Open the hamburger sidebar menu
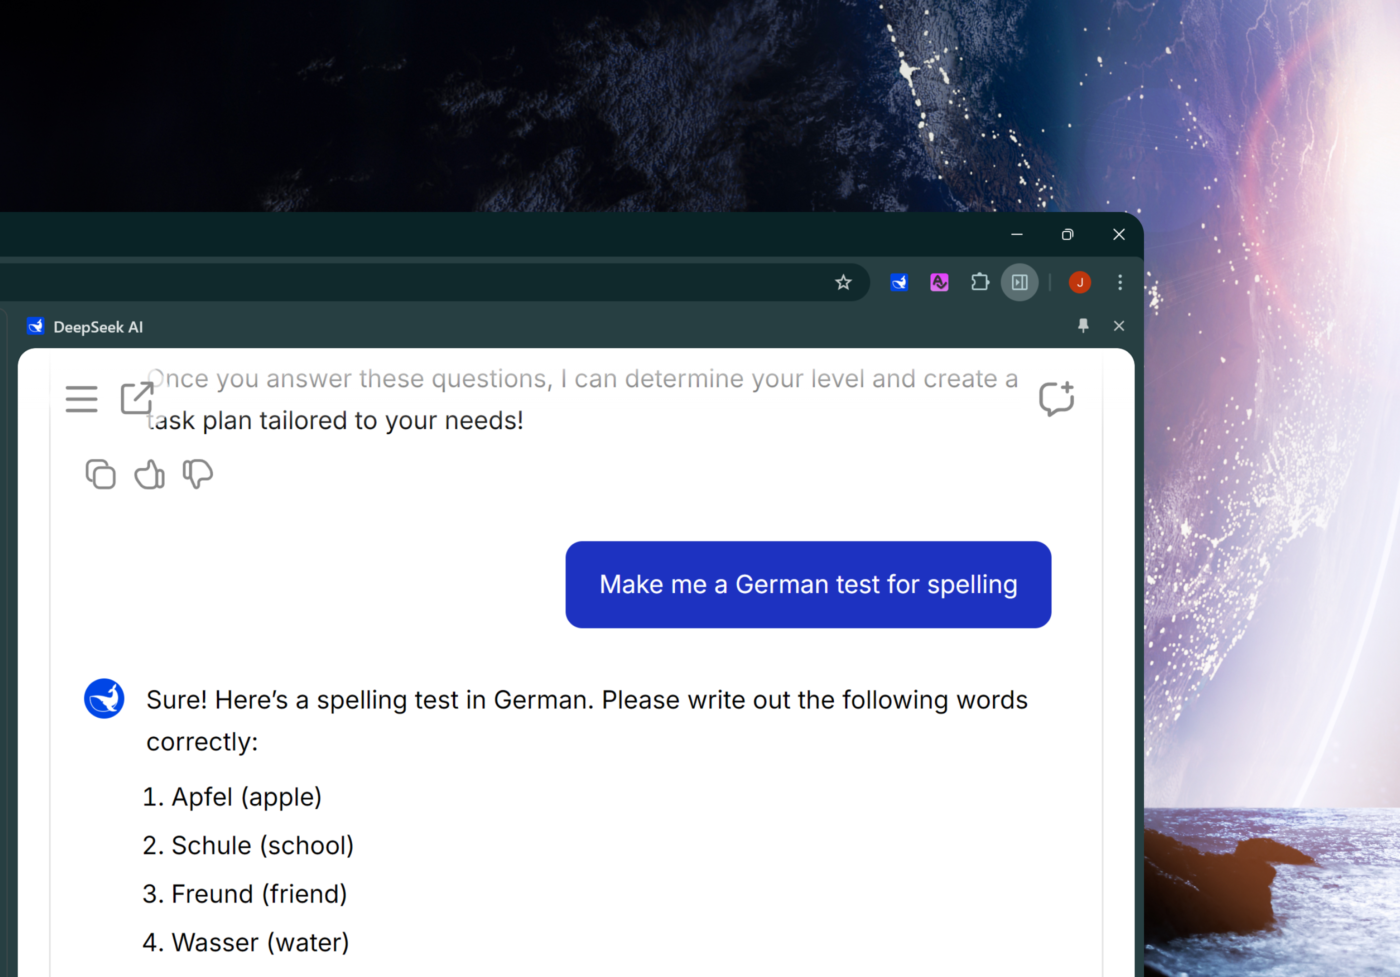 tap(82, 399)
